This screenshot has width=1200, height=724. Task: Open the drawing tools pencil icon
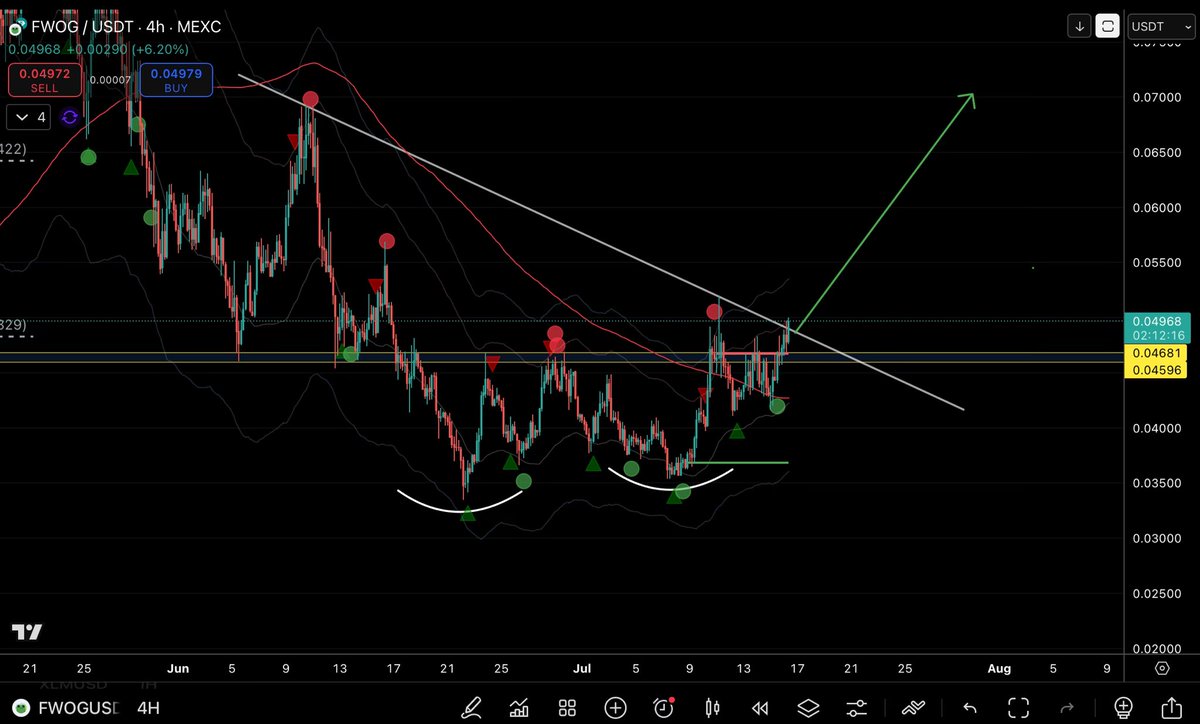(x=471, y=708)
